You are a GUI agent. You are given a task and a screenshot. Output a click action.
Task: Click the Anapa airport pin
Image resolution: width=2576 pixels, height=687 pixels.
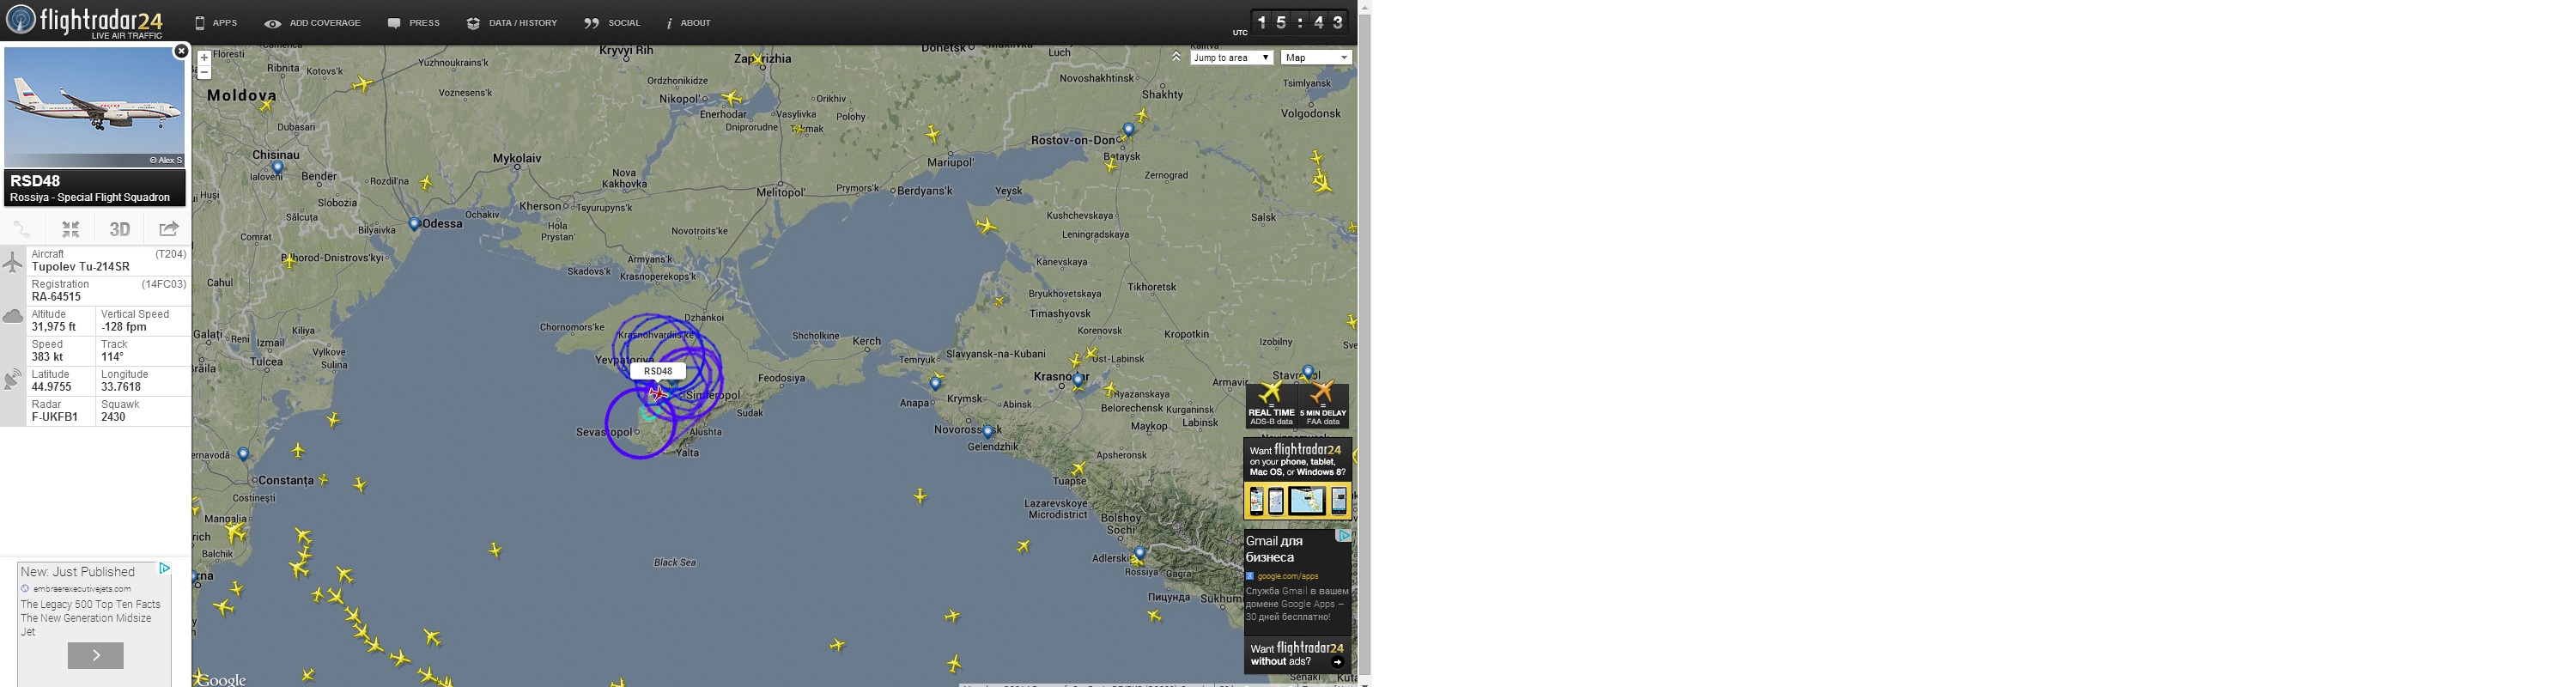point(936,383)
